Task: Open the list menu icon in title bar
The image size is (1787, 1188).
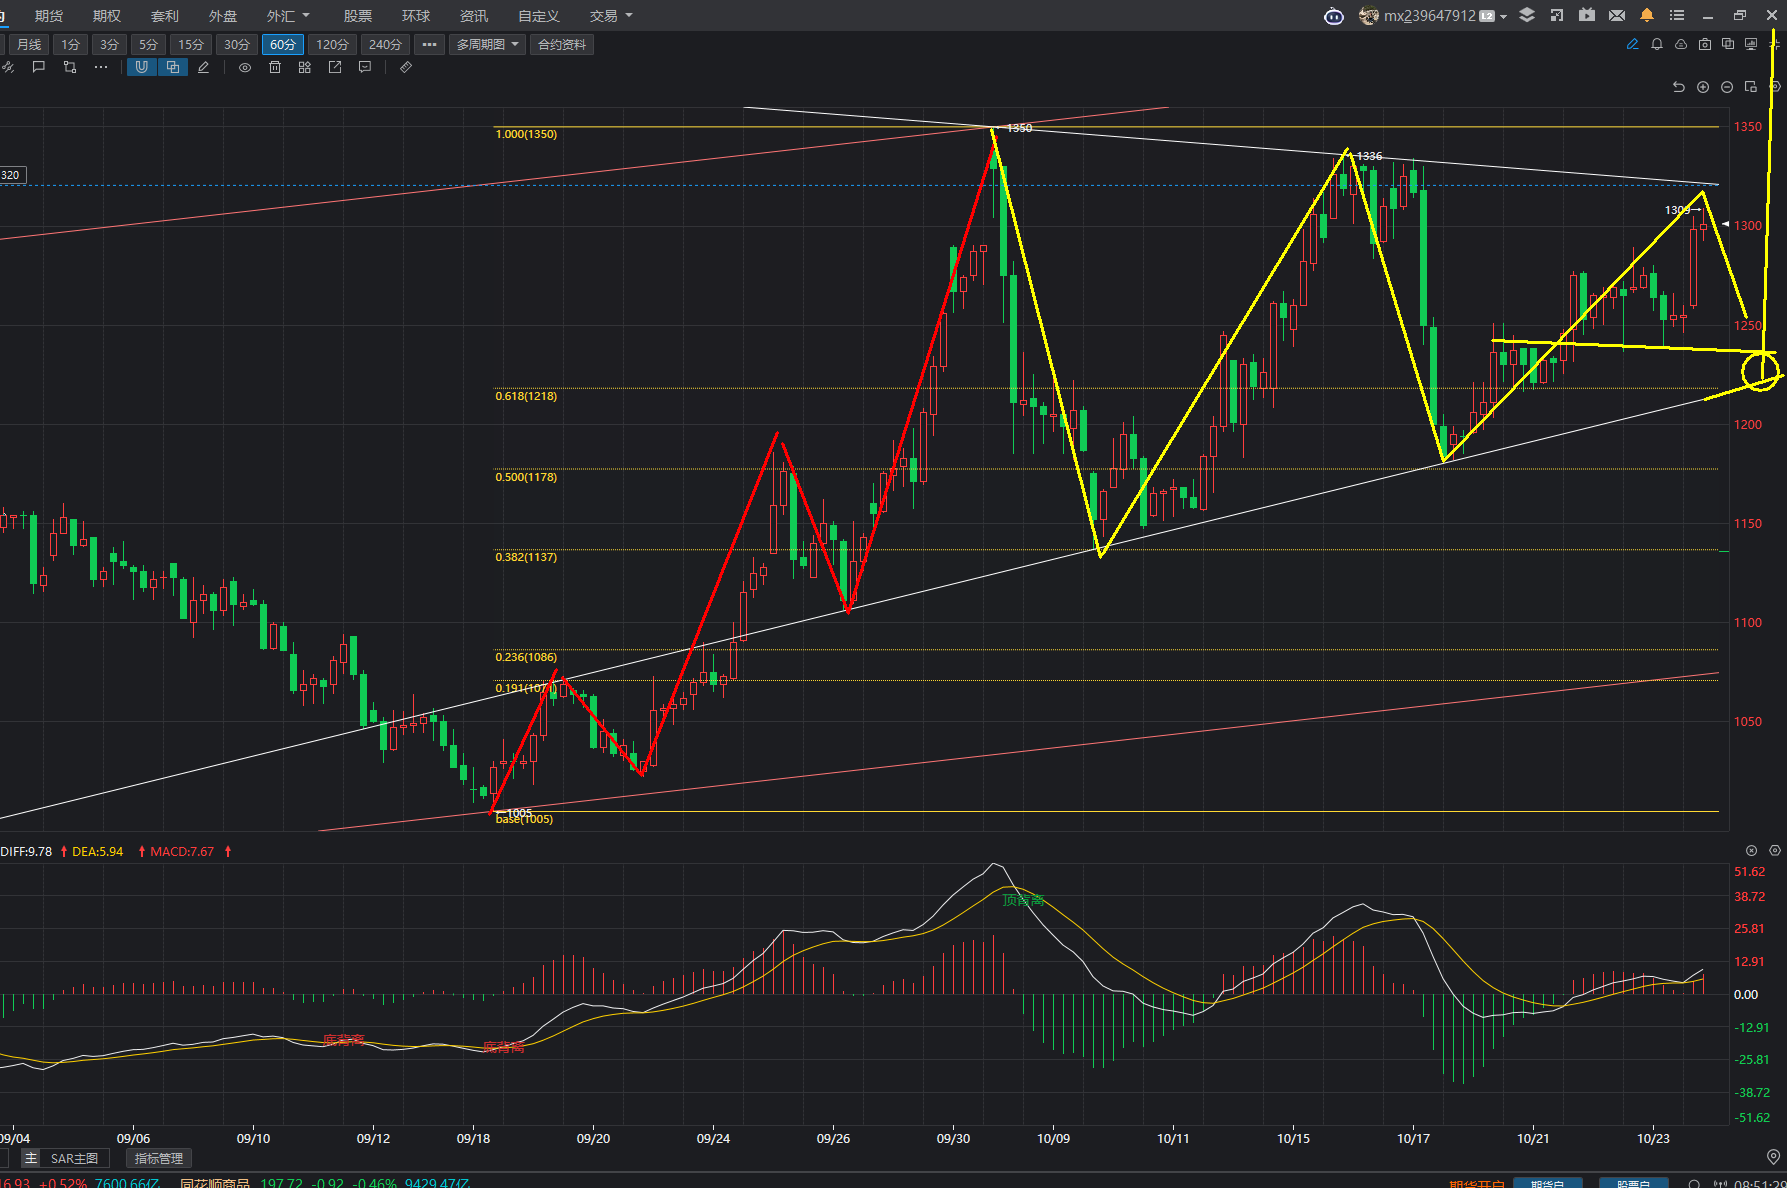Action: [1677, 15]
